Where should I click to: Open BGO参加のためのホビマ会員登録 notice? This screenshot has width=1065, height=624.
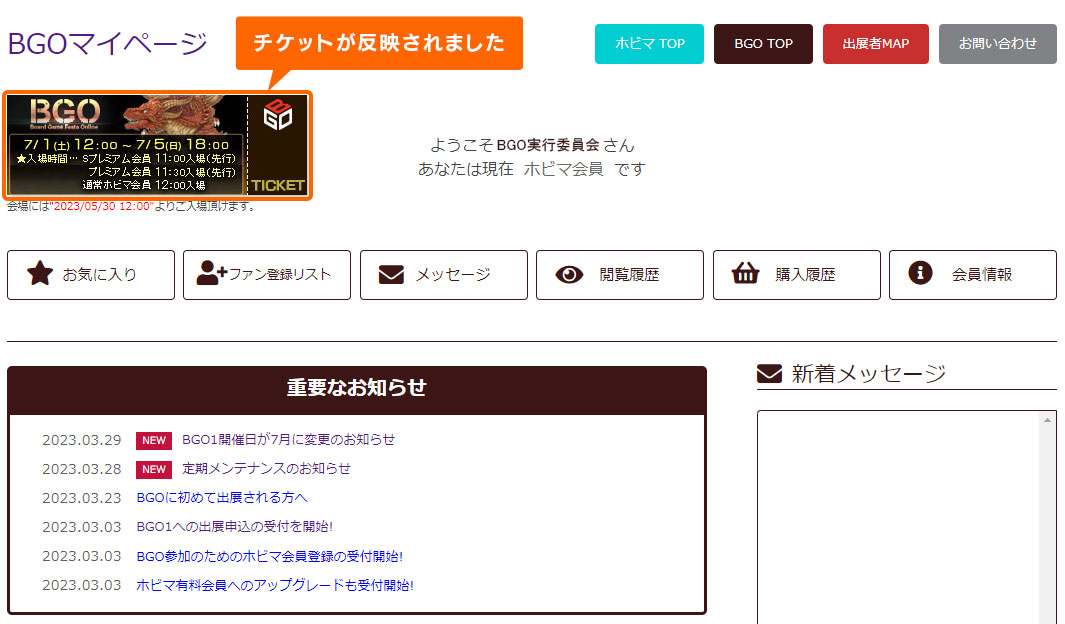tap(270, 556)
